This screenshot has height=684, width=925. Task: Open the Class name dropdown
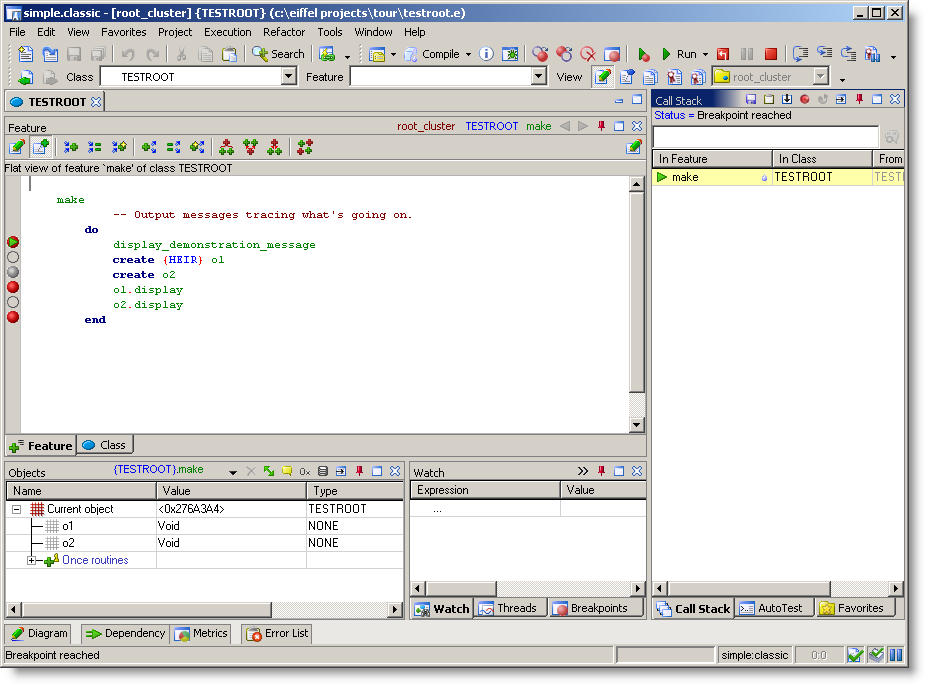tap(289, 77)
